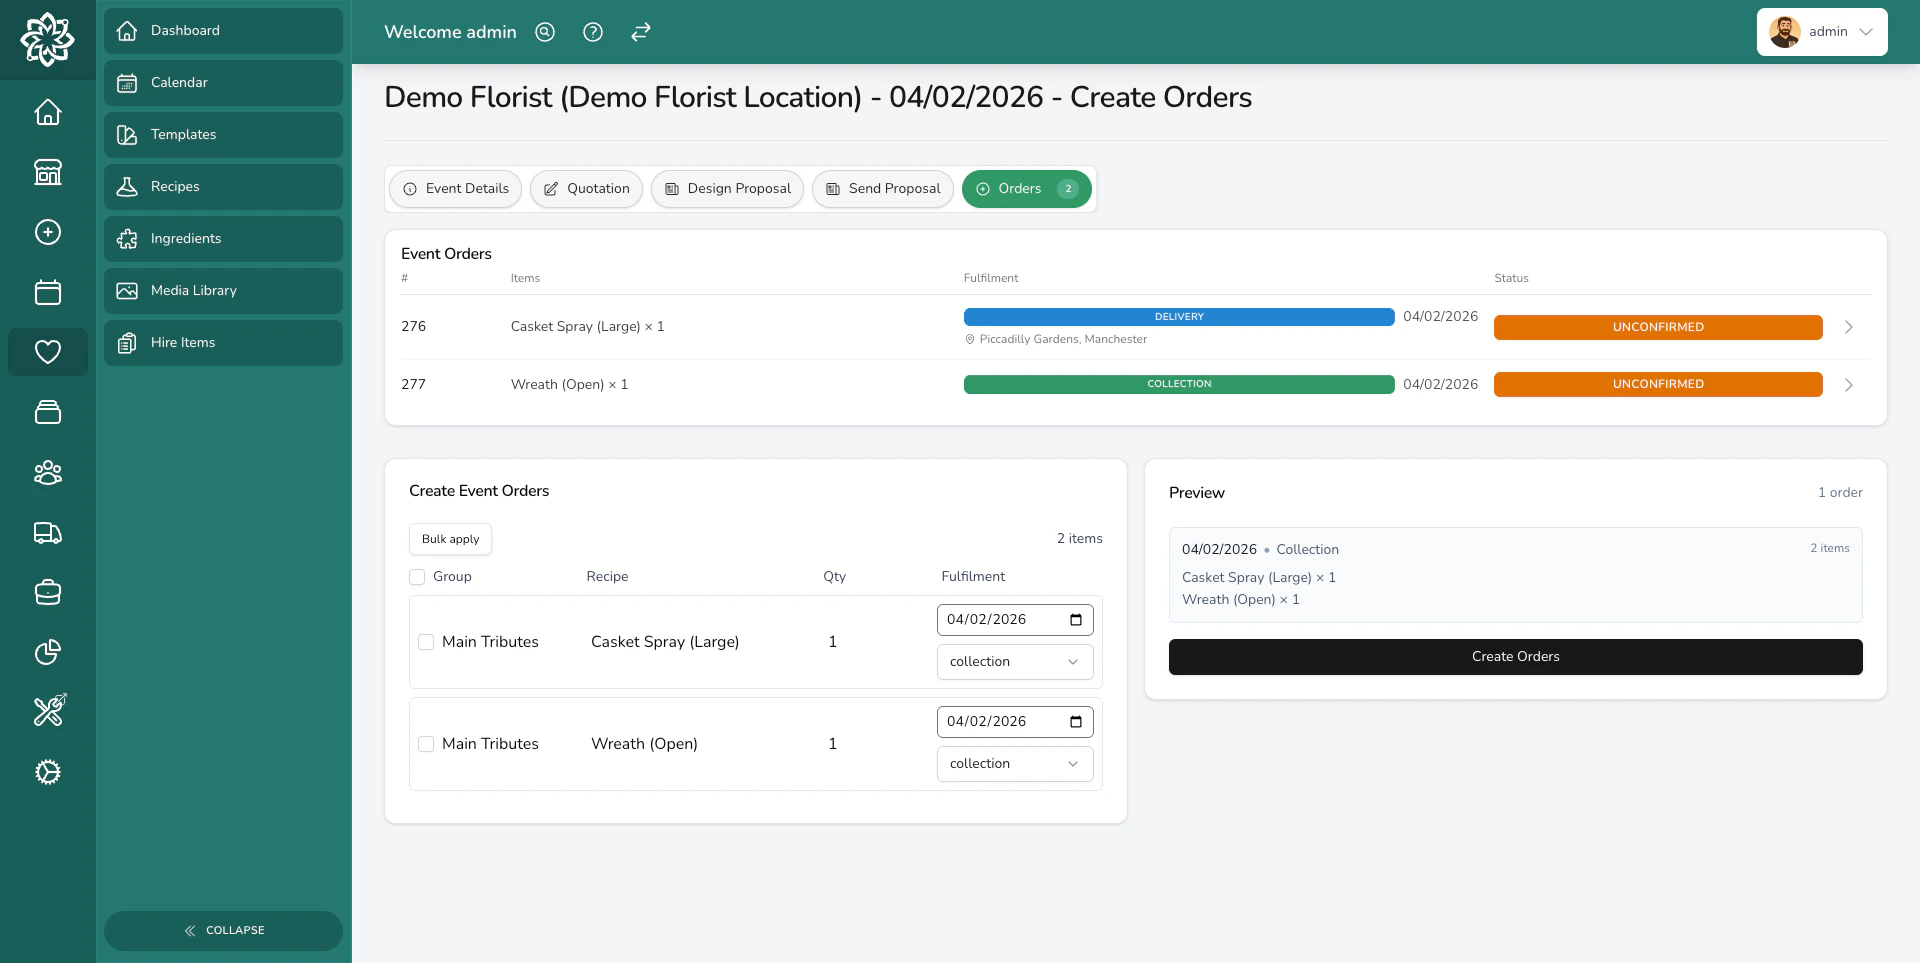The width and height of the screenshot is (1920, 963).
Task: Open the search icon in the top bar
Action: (x=545, y=32)
